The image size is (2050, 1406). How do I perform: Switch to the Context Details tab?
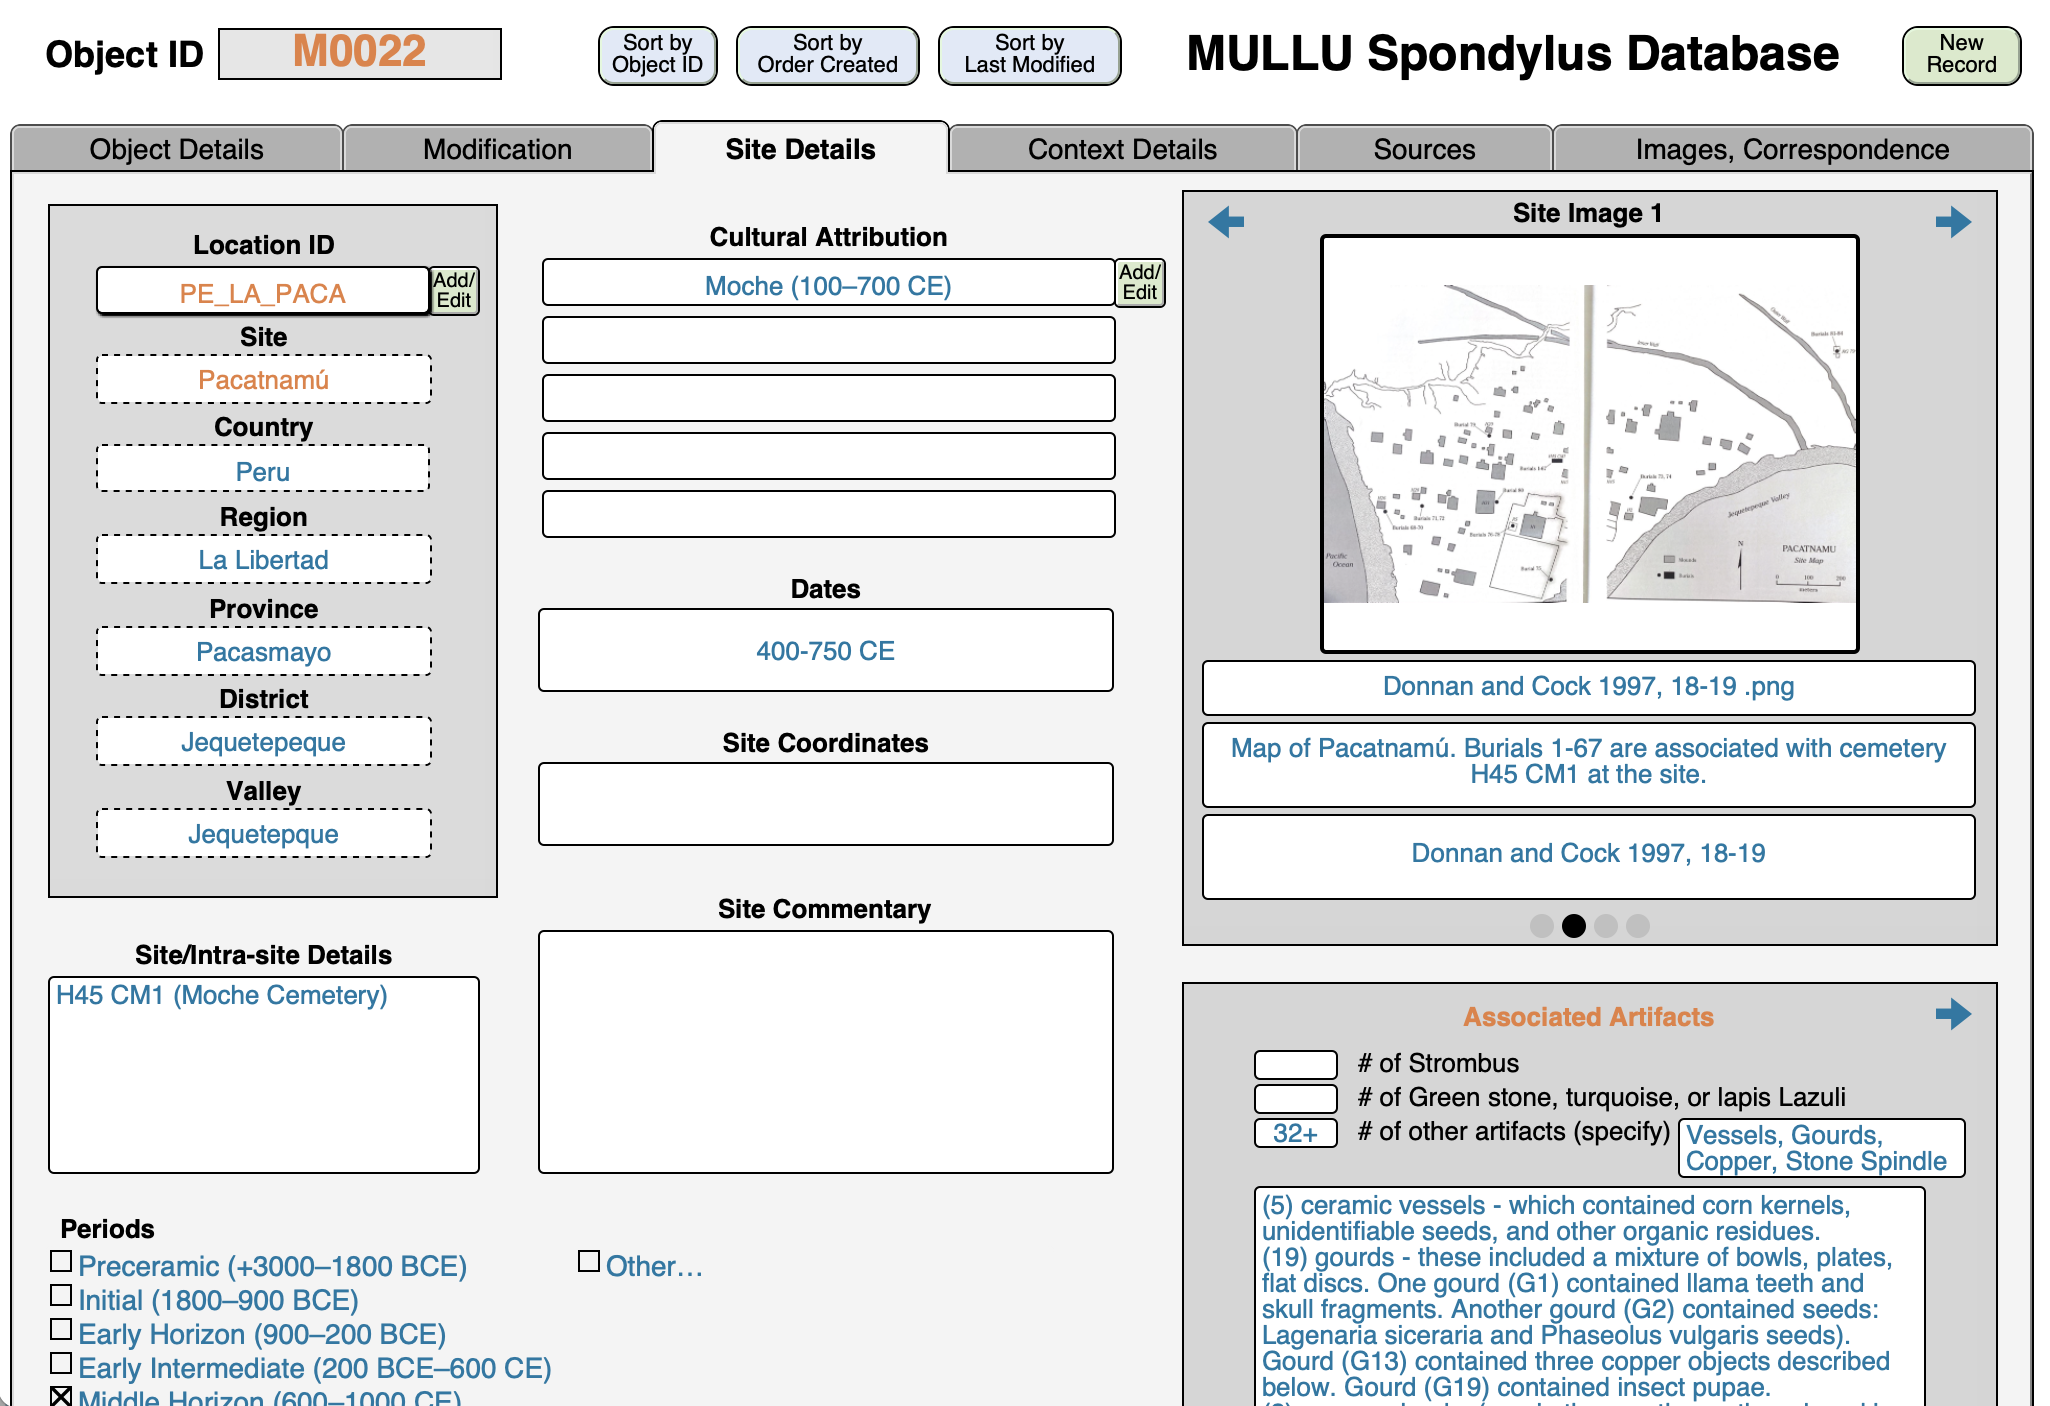1122,150
